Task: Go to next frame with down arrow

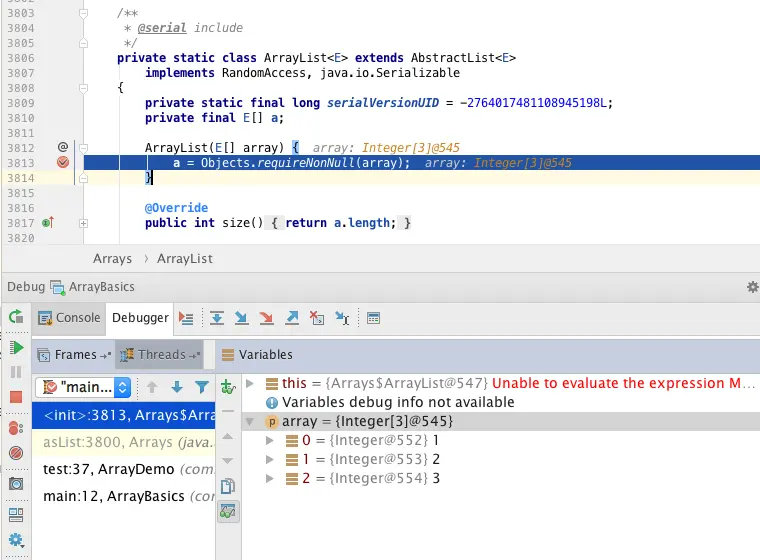Action: [x=177, y=387]
